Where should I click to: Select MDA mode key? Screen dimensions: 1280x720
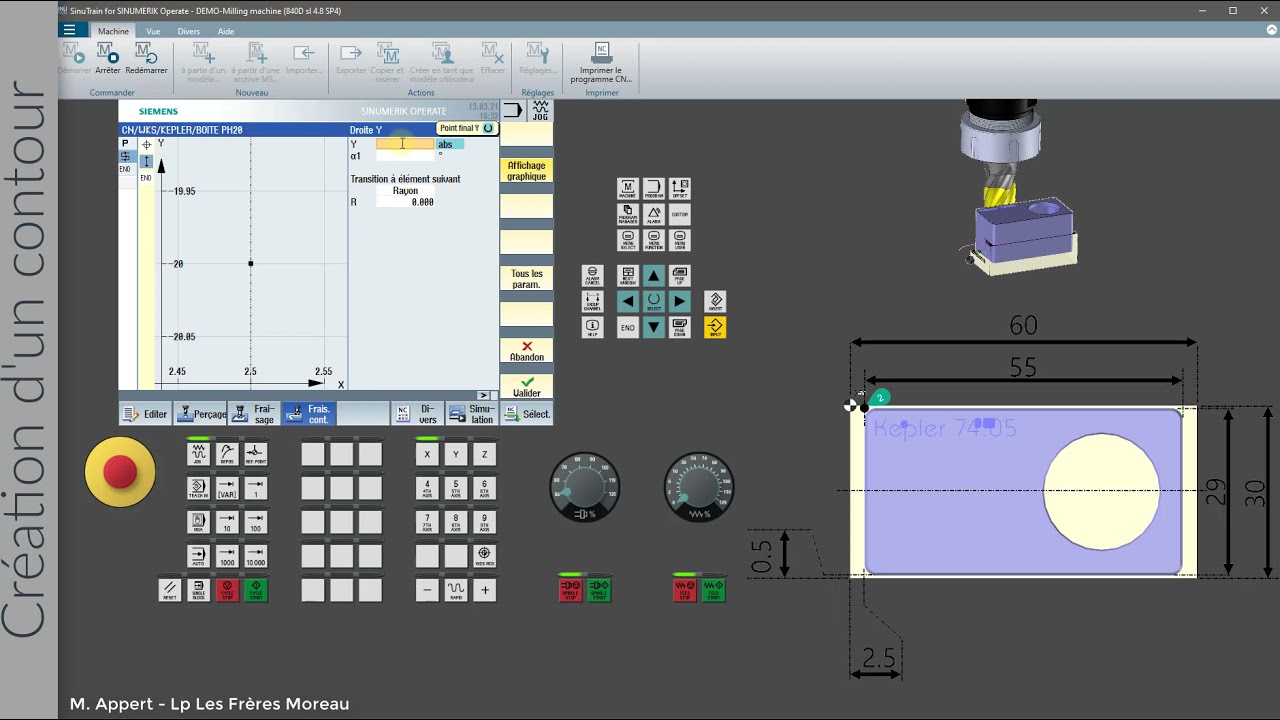click(x=198, y=522)
